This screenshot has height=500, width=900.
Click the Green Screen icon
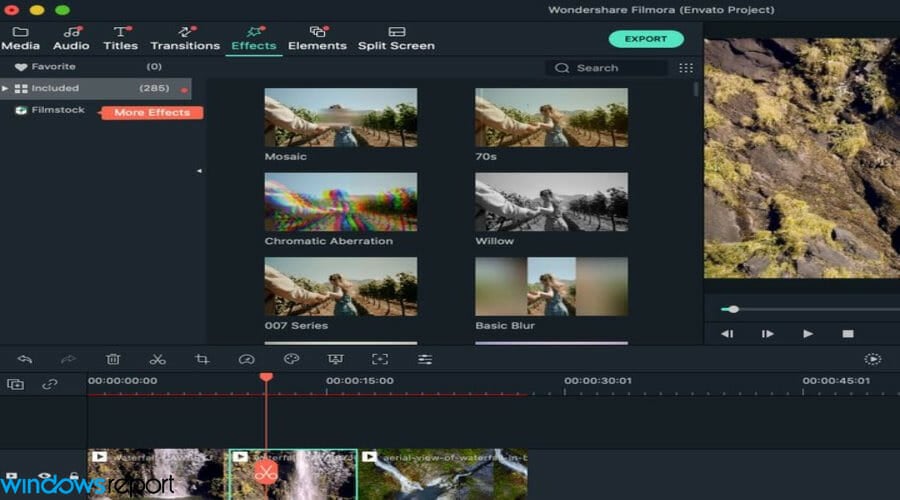[336, 359]
